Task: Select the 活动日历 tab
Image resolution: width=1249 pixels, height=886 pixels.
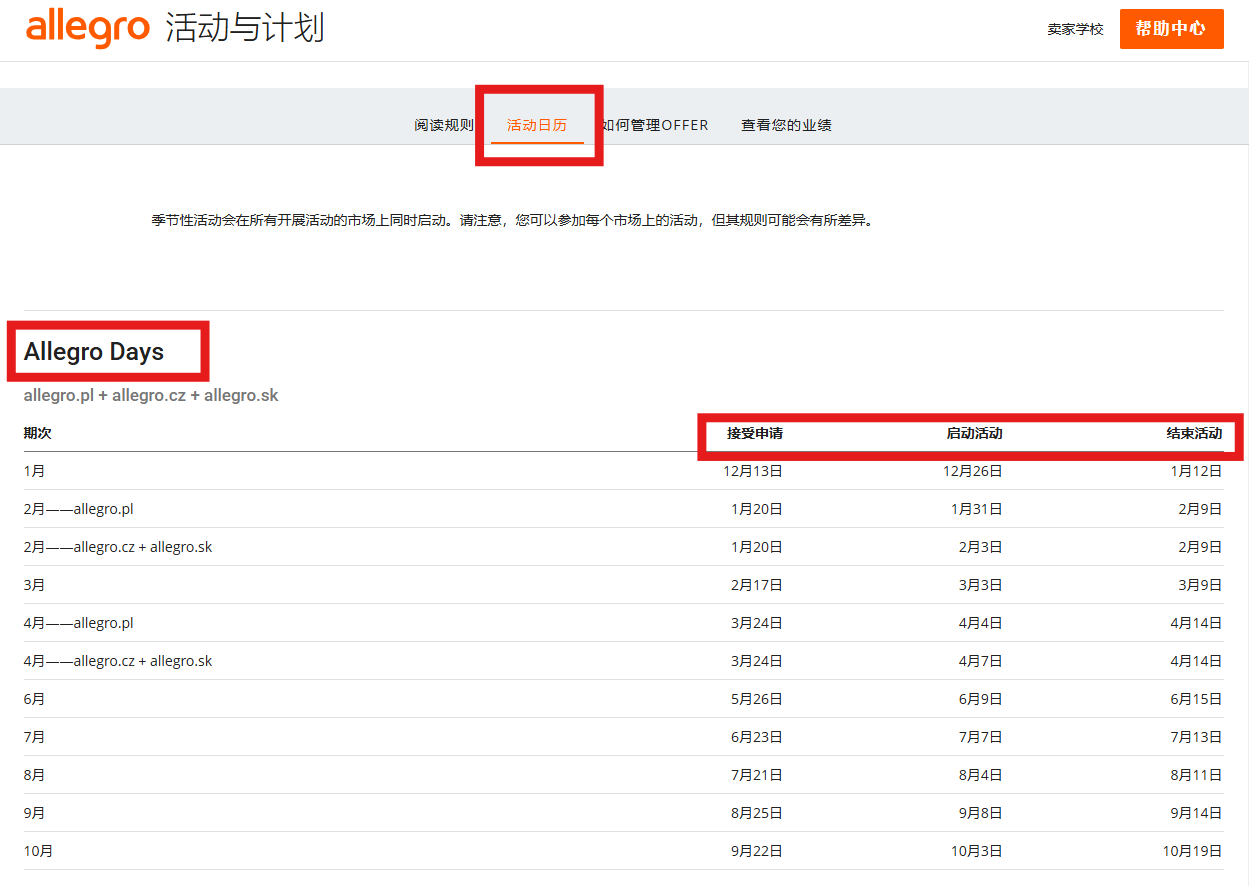Action: pos(537,125)
